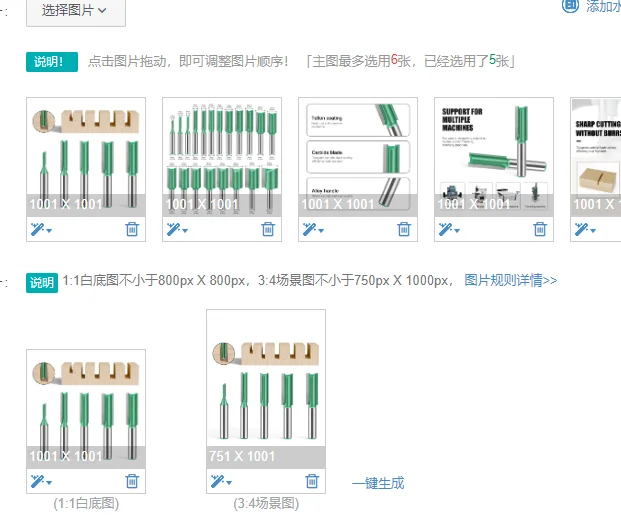Image resolution: width=621 pixels, height=521 pixels.
Task: Expand edit options arrow under the Sharp Cutting image
Action: point(593,230)
